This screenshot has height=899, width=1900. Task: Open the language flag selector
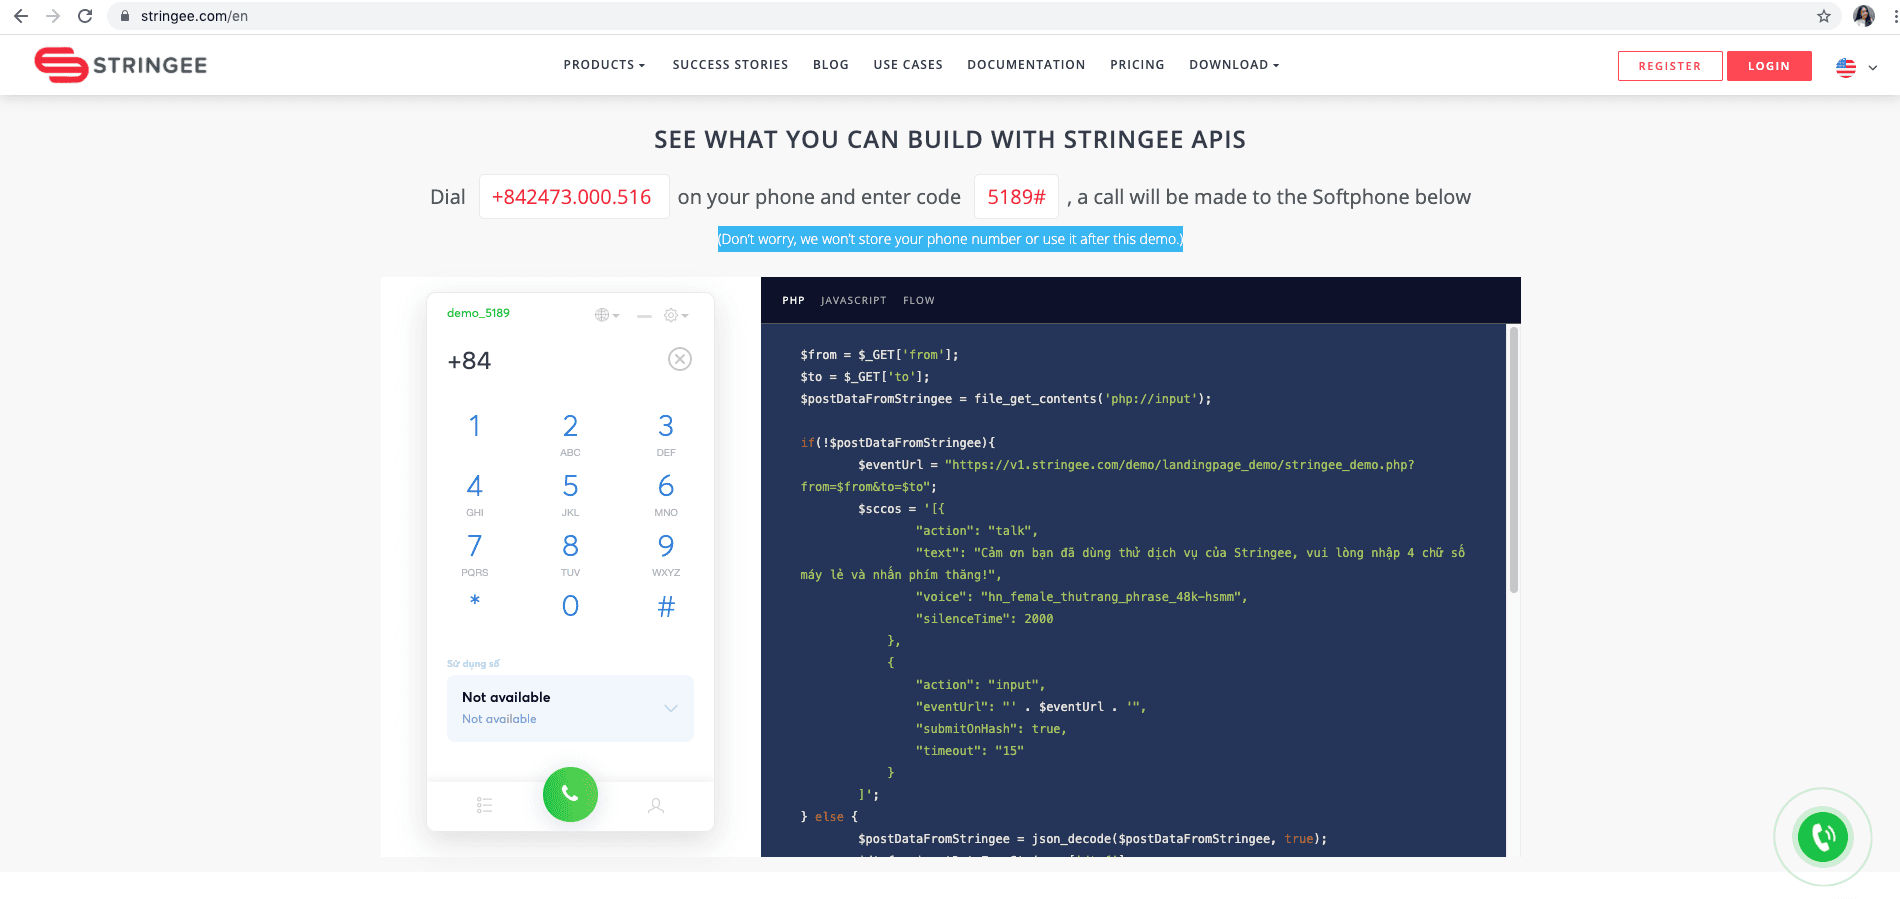[x=1856, y=67]
